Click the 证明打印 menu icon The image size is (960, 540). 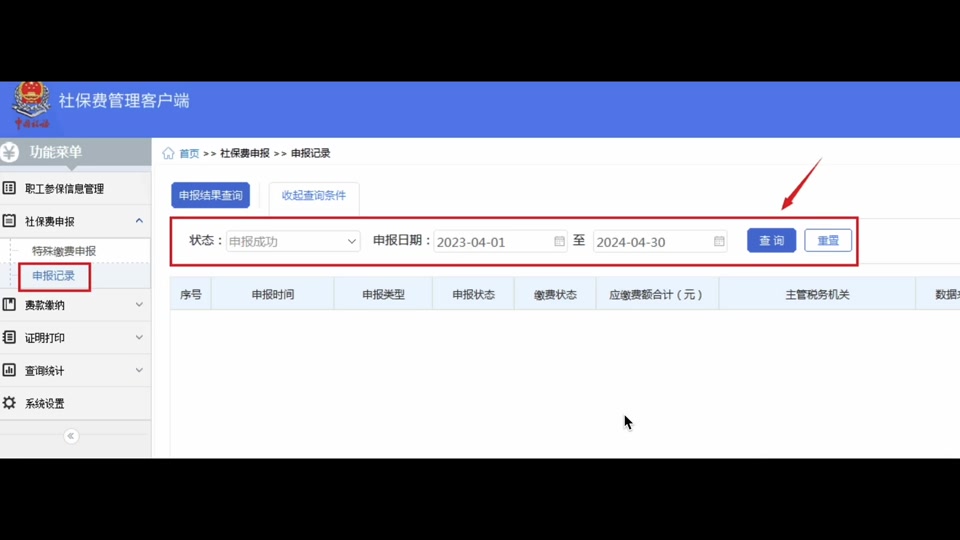[x=9, y=337]
